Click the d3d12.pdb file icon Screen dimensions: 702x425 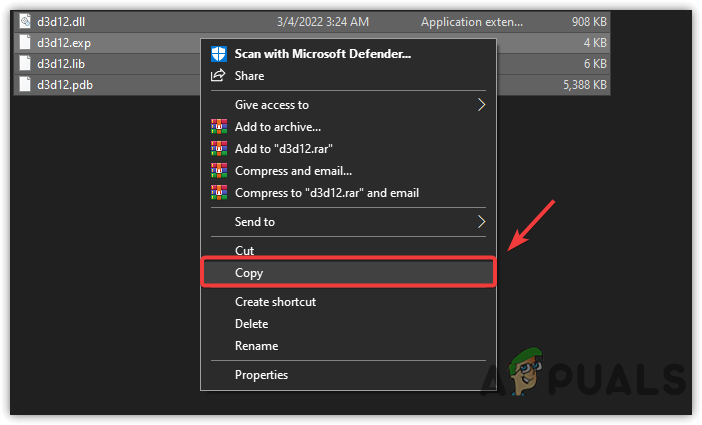coord(25,84)
